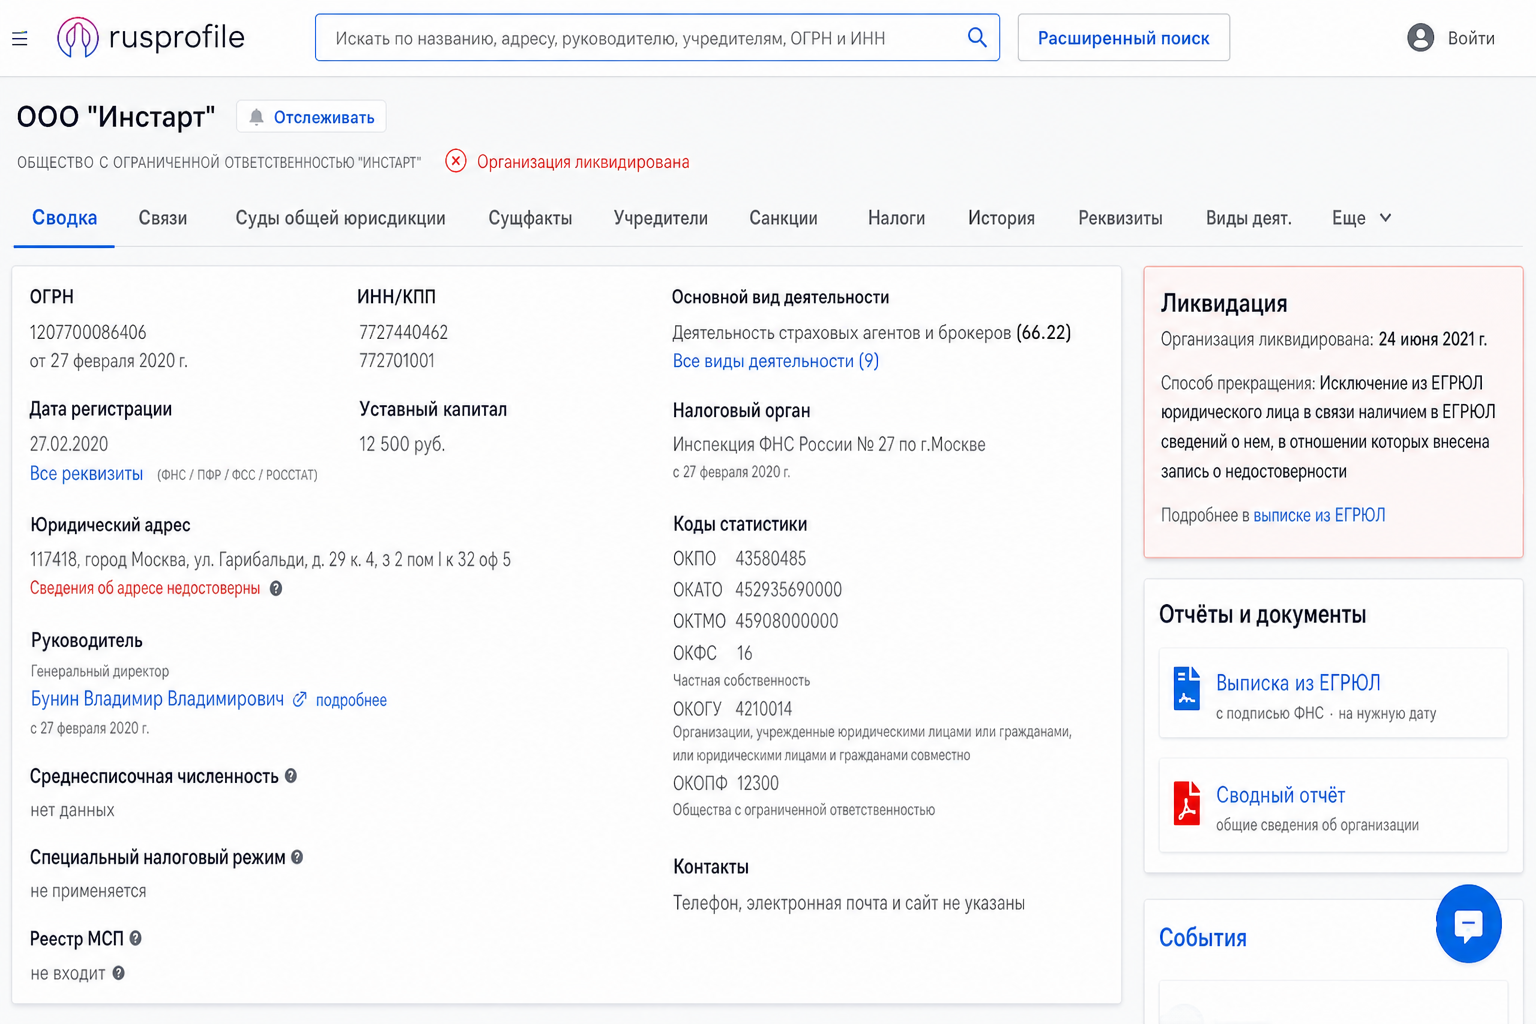Click the ОКОГУ code 4210014
The image size is (1536, 1024).
coord(764,709)
